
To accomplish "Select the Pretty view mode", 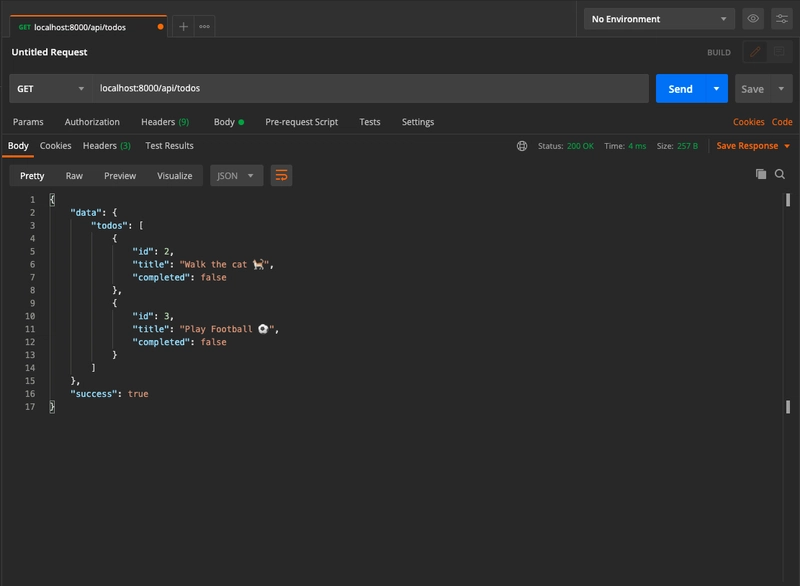I will (x=32, y=175).
